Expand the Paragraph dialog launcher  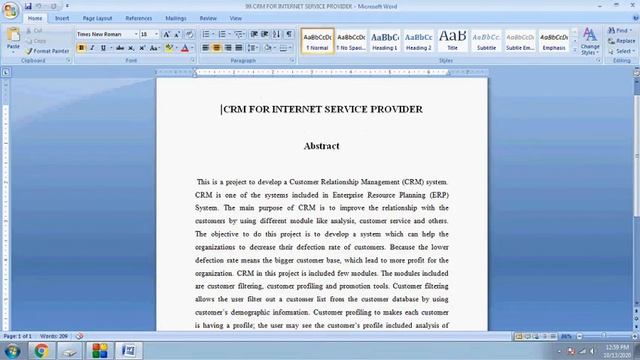292,60
